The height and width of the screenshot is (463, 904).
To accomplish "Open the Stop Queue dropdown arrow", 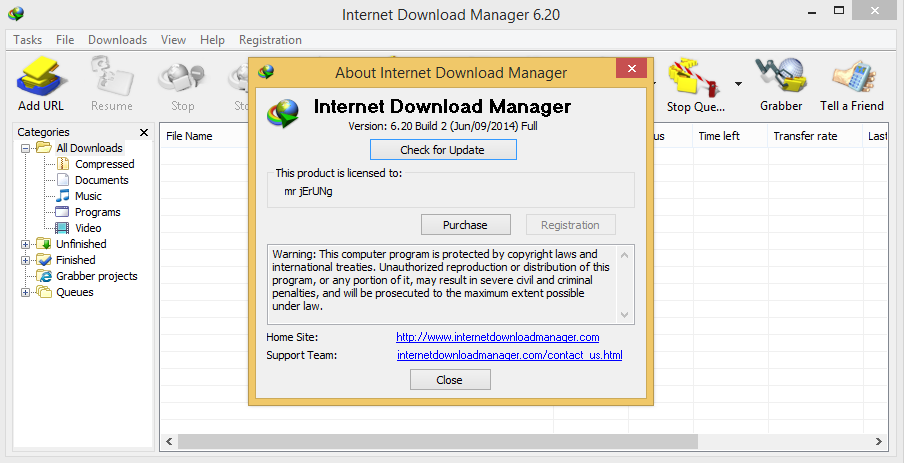I will tap(738, 84).
